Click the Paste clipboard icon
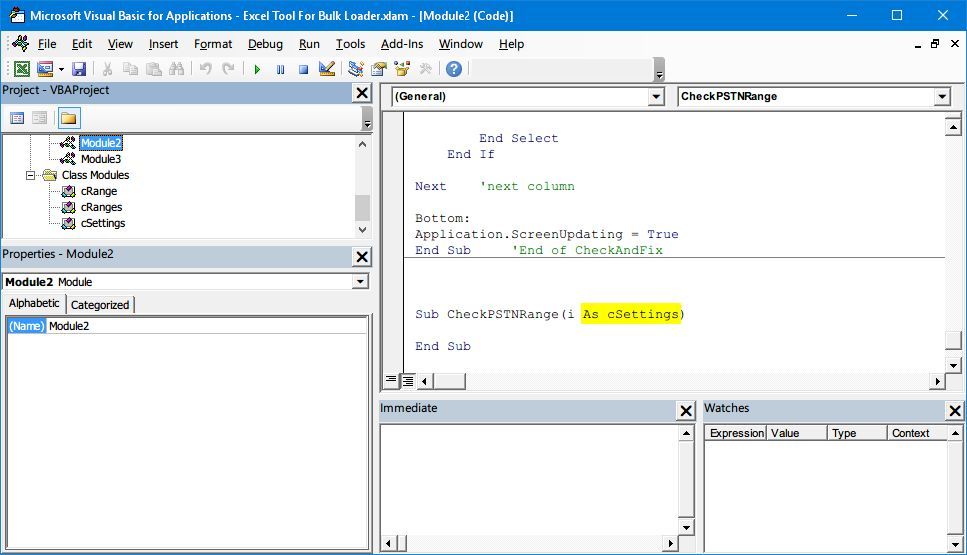 click(x=154, y=68)
